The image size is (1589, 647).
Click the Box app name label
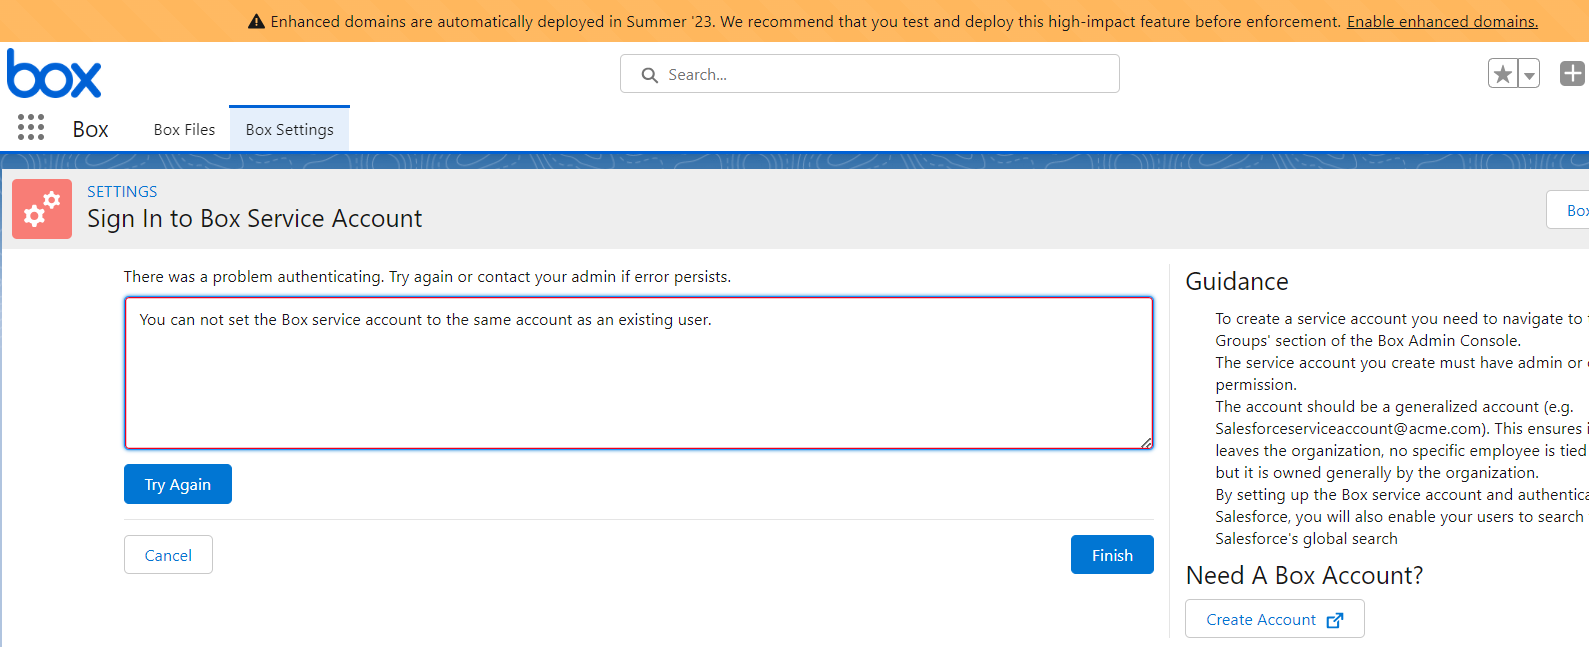[x=90, y=129]
